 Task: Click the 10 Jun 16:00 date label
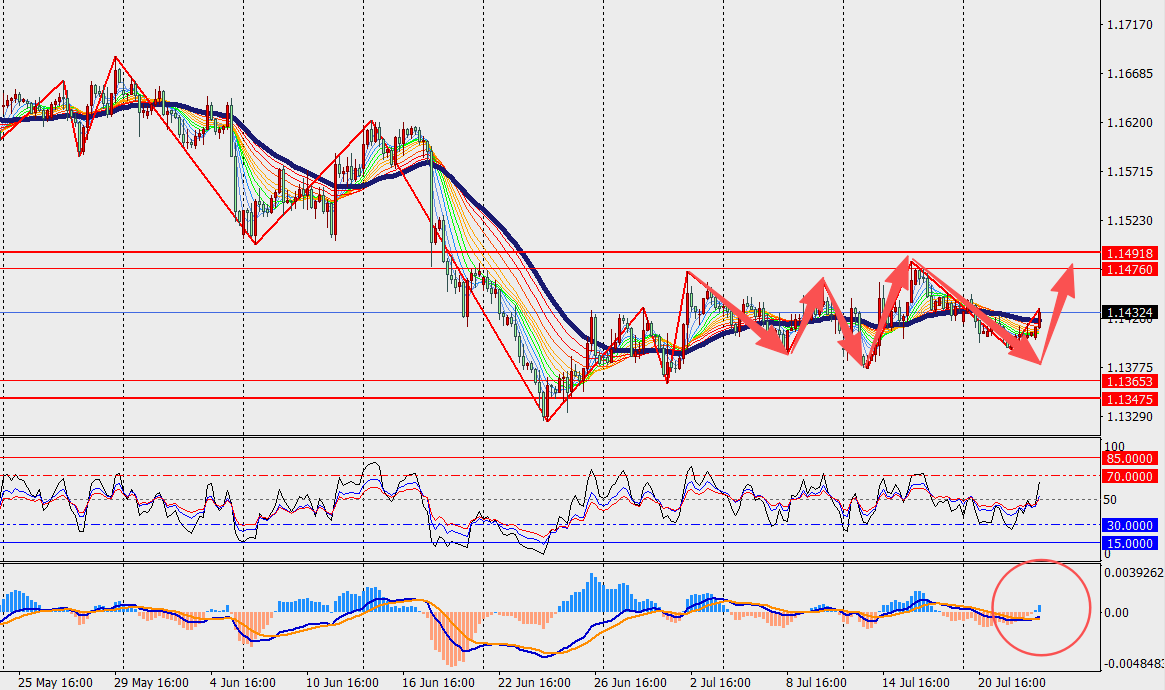(x=342, y=683)
